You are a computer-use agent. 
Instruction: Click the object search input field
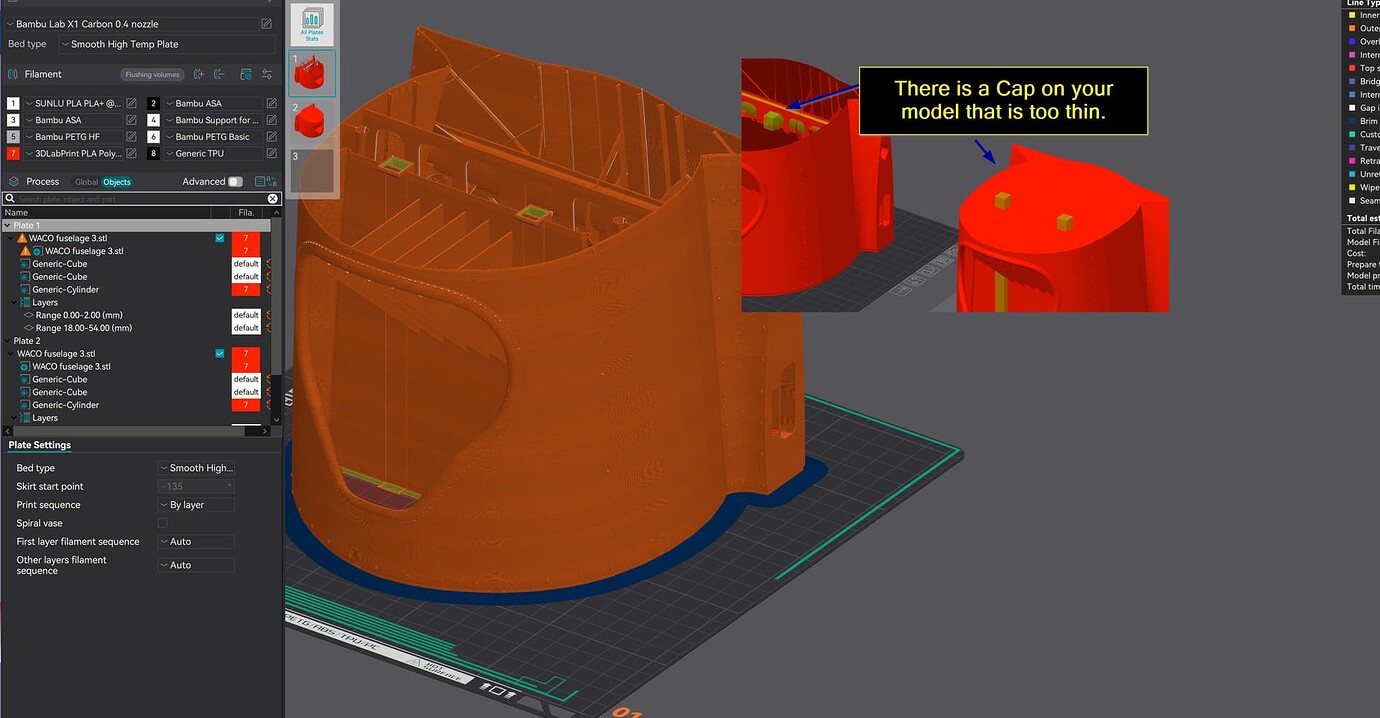coord(141,199)
